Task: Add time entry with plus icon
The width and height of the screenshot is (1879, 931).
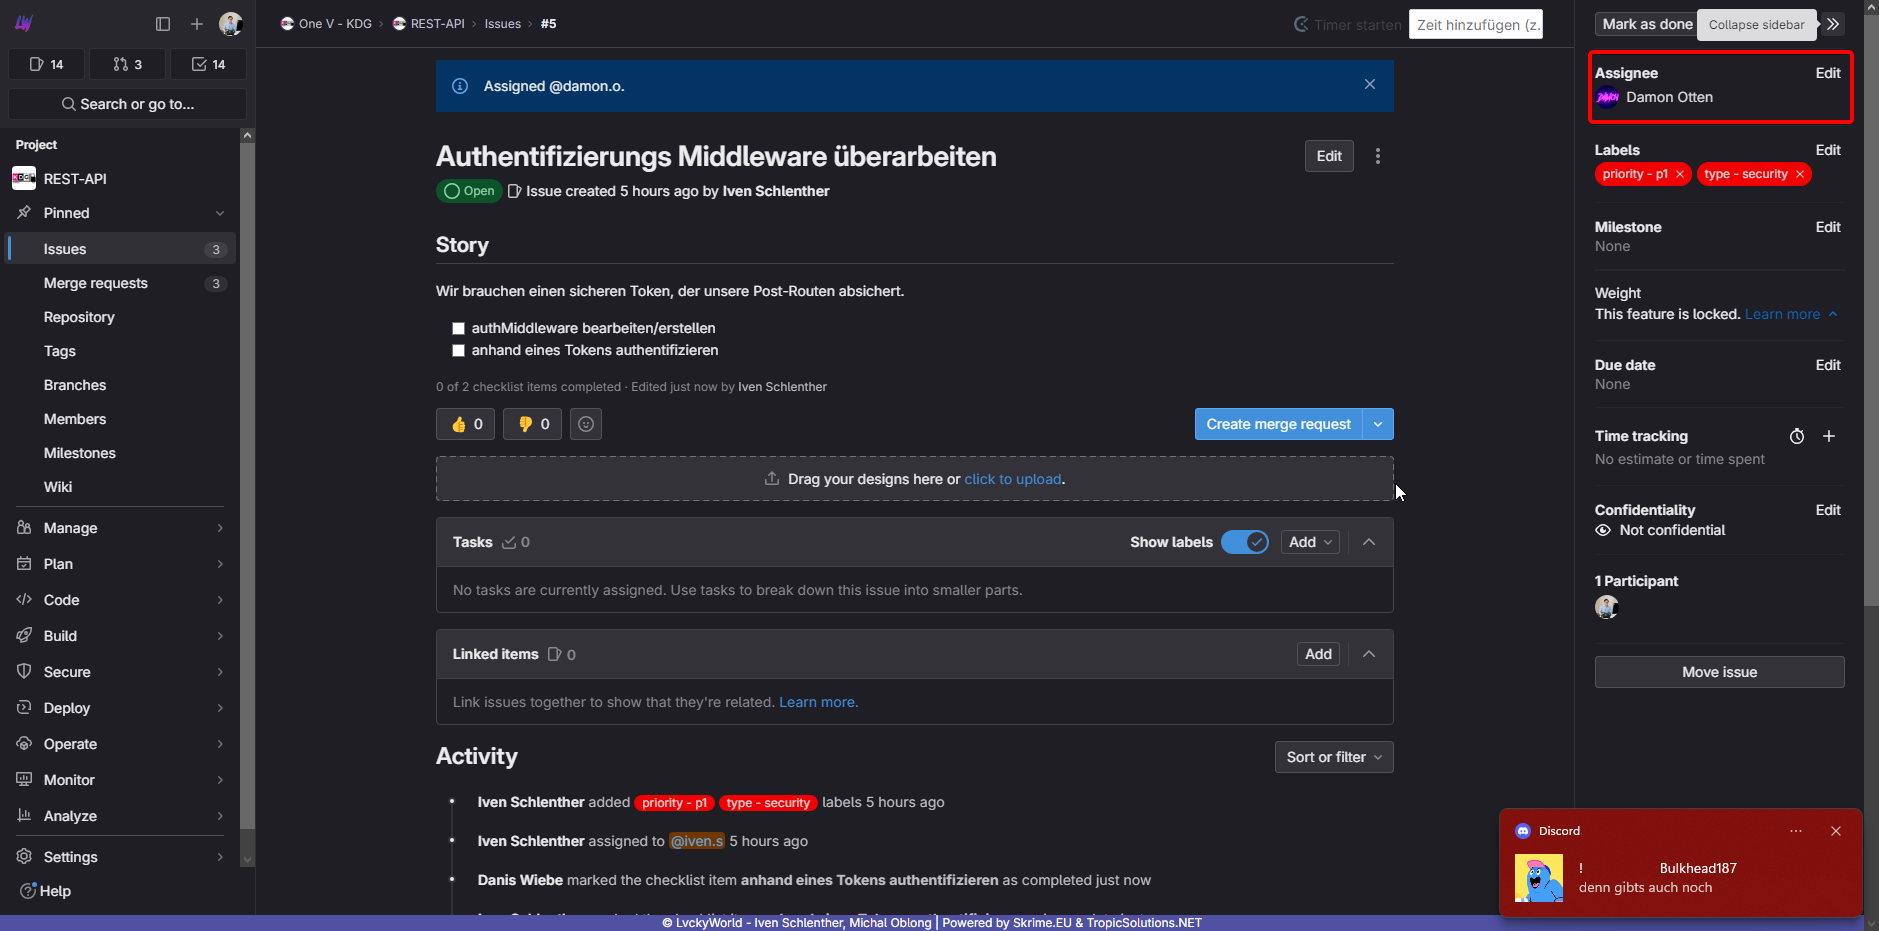Action: pyautogui.click(x=1828, y=436)
